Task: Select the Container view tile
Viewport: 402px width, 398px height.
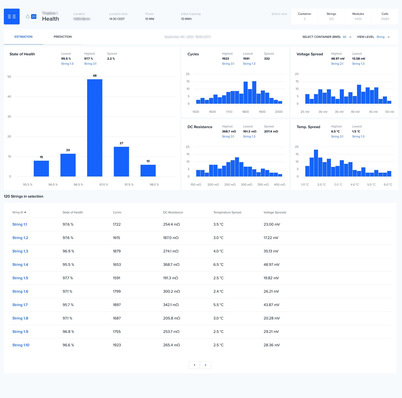Action: point(304,16)
